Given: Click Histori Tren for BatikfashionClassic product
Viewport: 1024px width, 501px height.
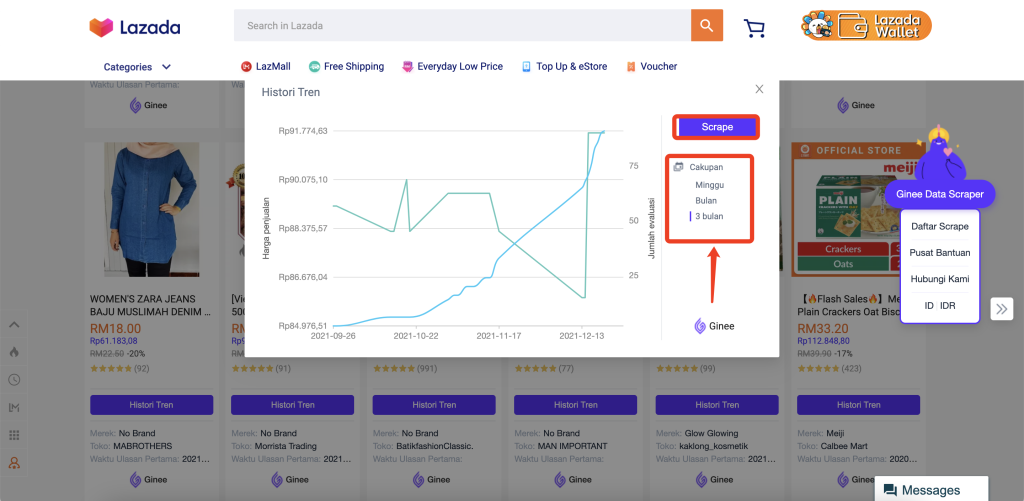Looking at the screenshot, I should point(434,405).
